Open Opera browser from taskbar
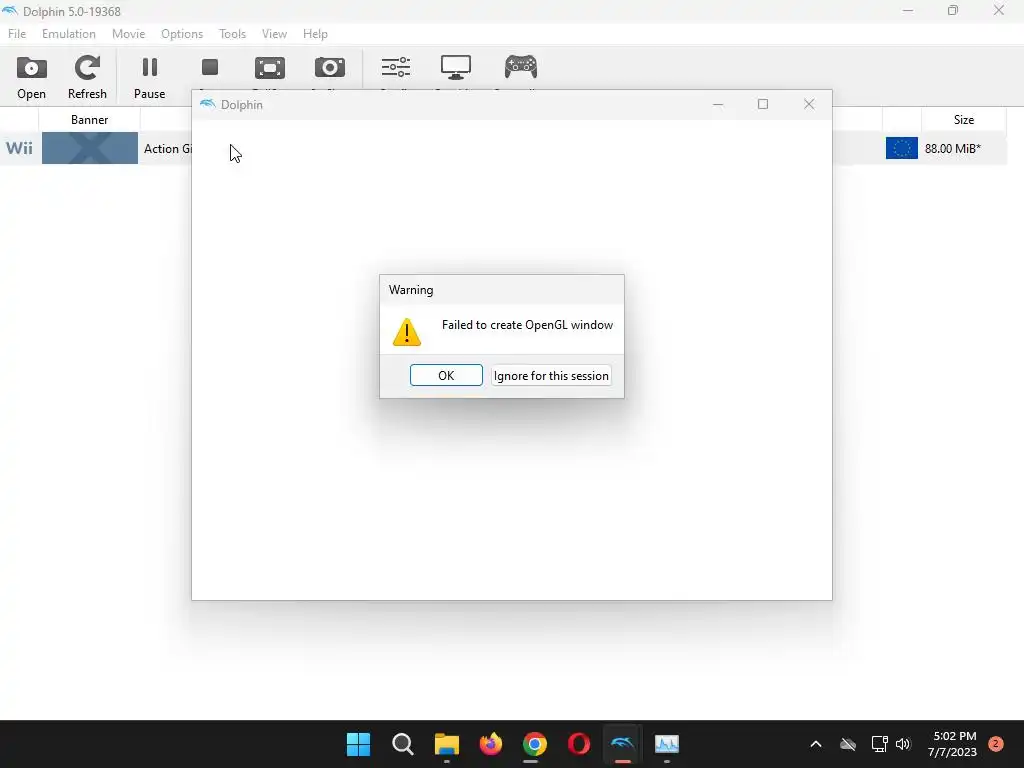Image resolution: width=1024 pixels, height=768 pixels. (579, 744)
